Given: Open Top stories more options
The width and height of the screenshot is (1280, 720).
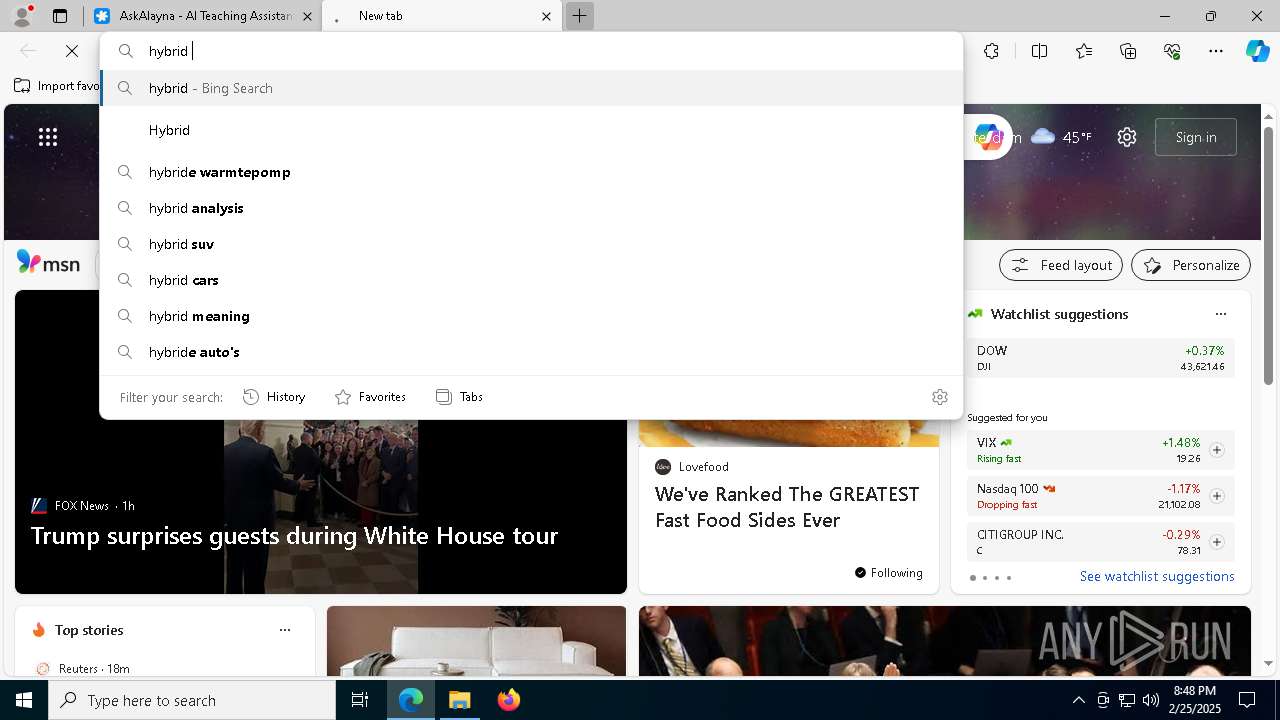Looking at the screenshot, I should 285,630.
